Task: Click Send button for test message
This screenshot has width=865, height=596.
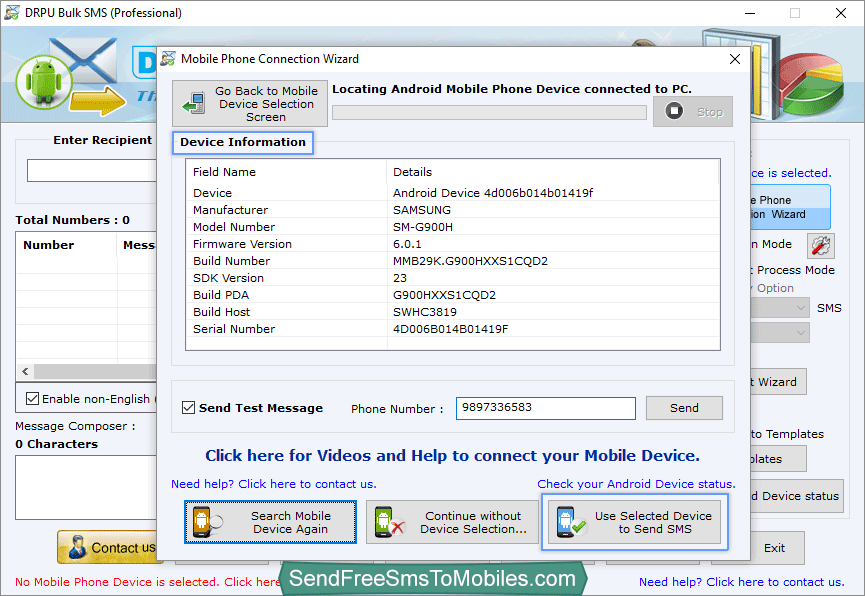Action: pyautogui.click(x=684, y=408)
